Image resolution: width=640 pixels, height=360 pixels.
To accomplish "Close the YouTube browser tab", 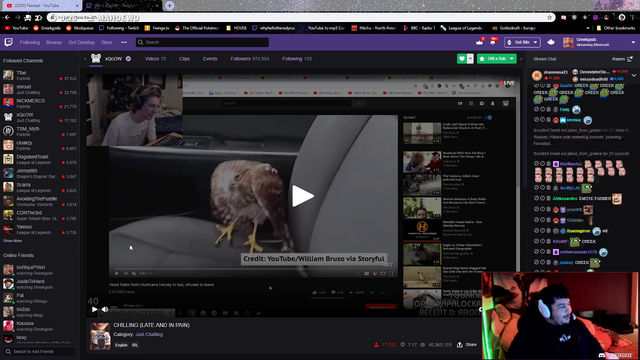I will pos(77,6).
